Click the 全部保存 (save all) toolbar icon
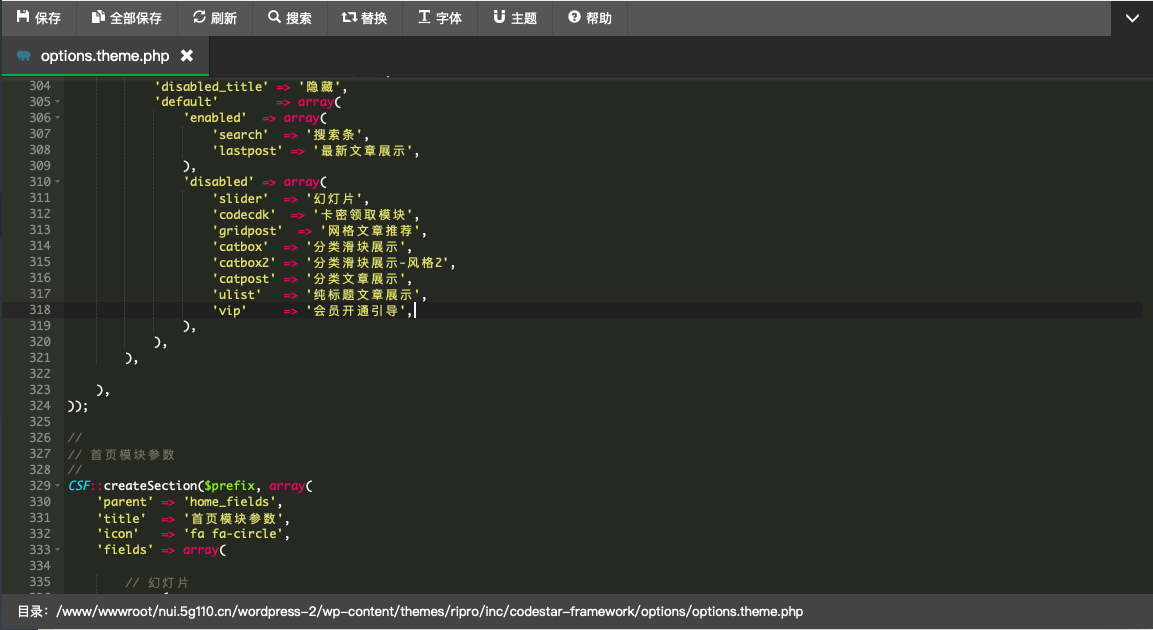The height and width of the screenshot is (630, 1153). [x=98, y=18]
